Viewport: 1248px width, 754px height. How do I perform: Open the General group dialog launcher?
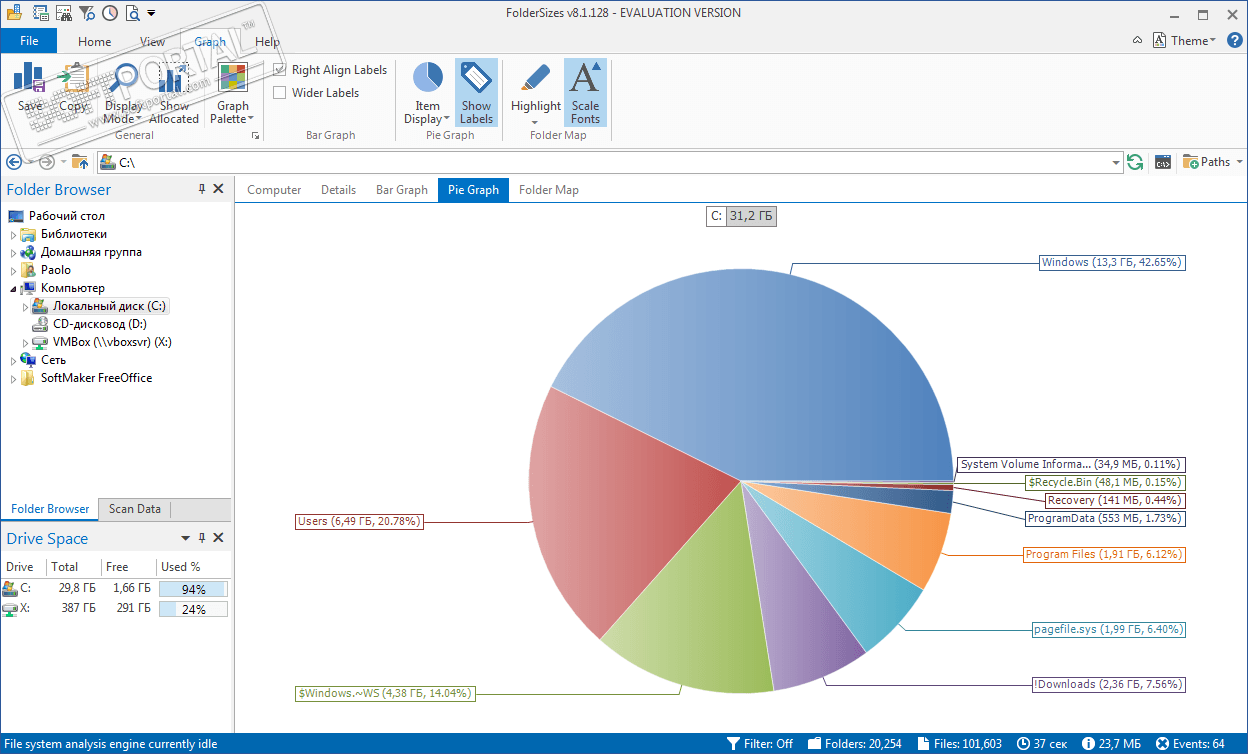click(x=255, y=135)
